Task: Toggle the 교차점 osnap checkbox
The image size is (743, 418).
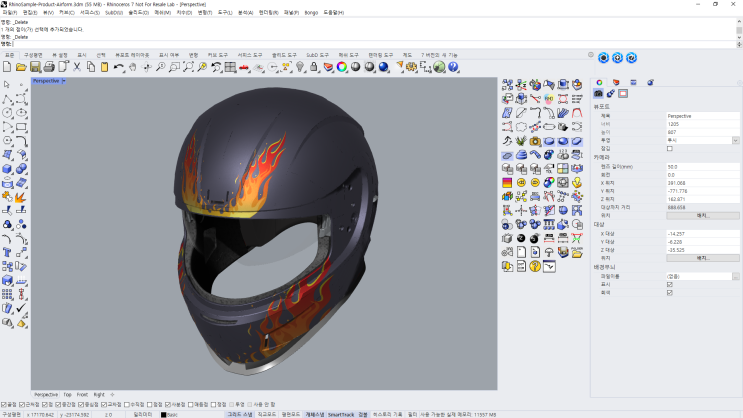Action: pyautogui.click(x=104, y=405)
